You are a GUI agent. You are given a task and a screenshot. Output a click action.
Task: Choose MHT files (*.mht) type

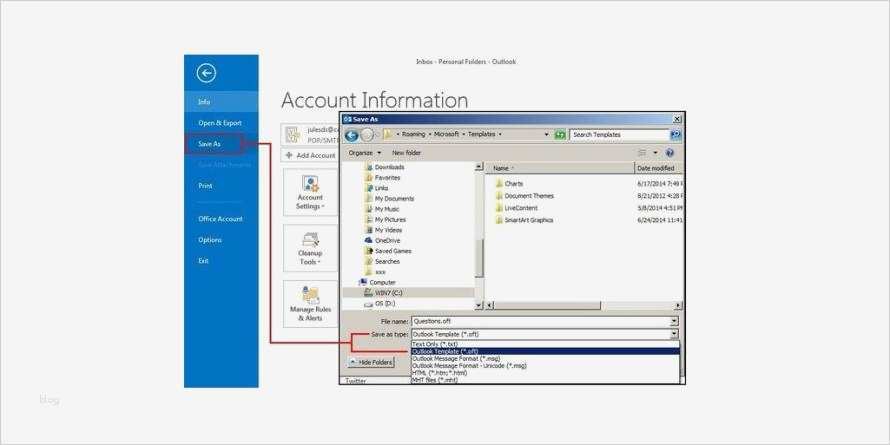coord(545,380)
